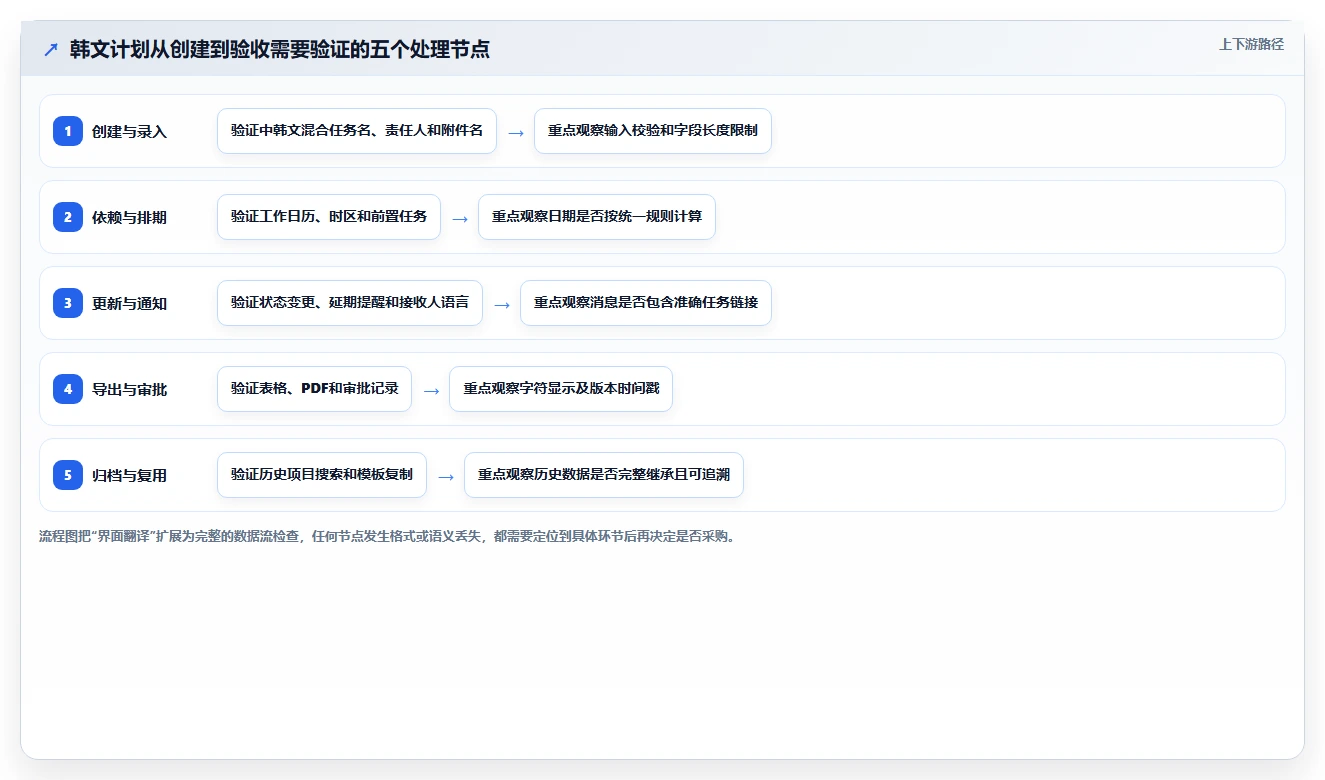Click the step number 5 badge
The height and width of the screenshot is (780, 1325).
click(68, 475)
